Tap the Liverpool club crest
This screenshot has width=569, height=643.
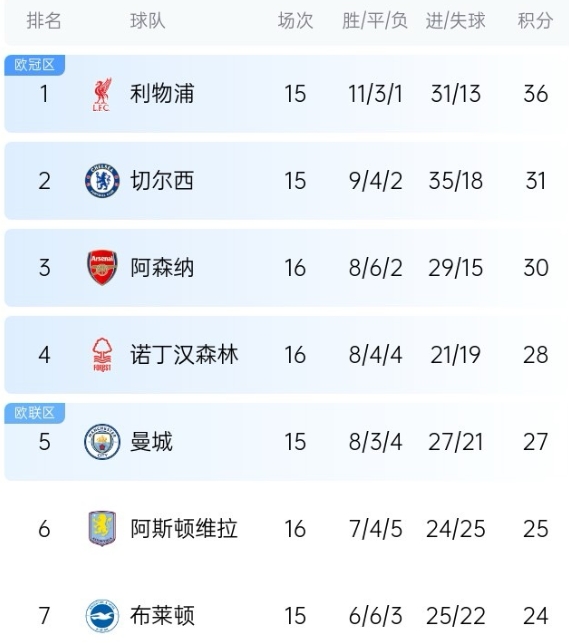click(x=101, y=95)
